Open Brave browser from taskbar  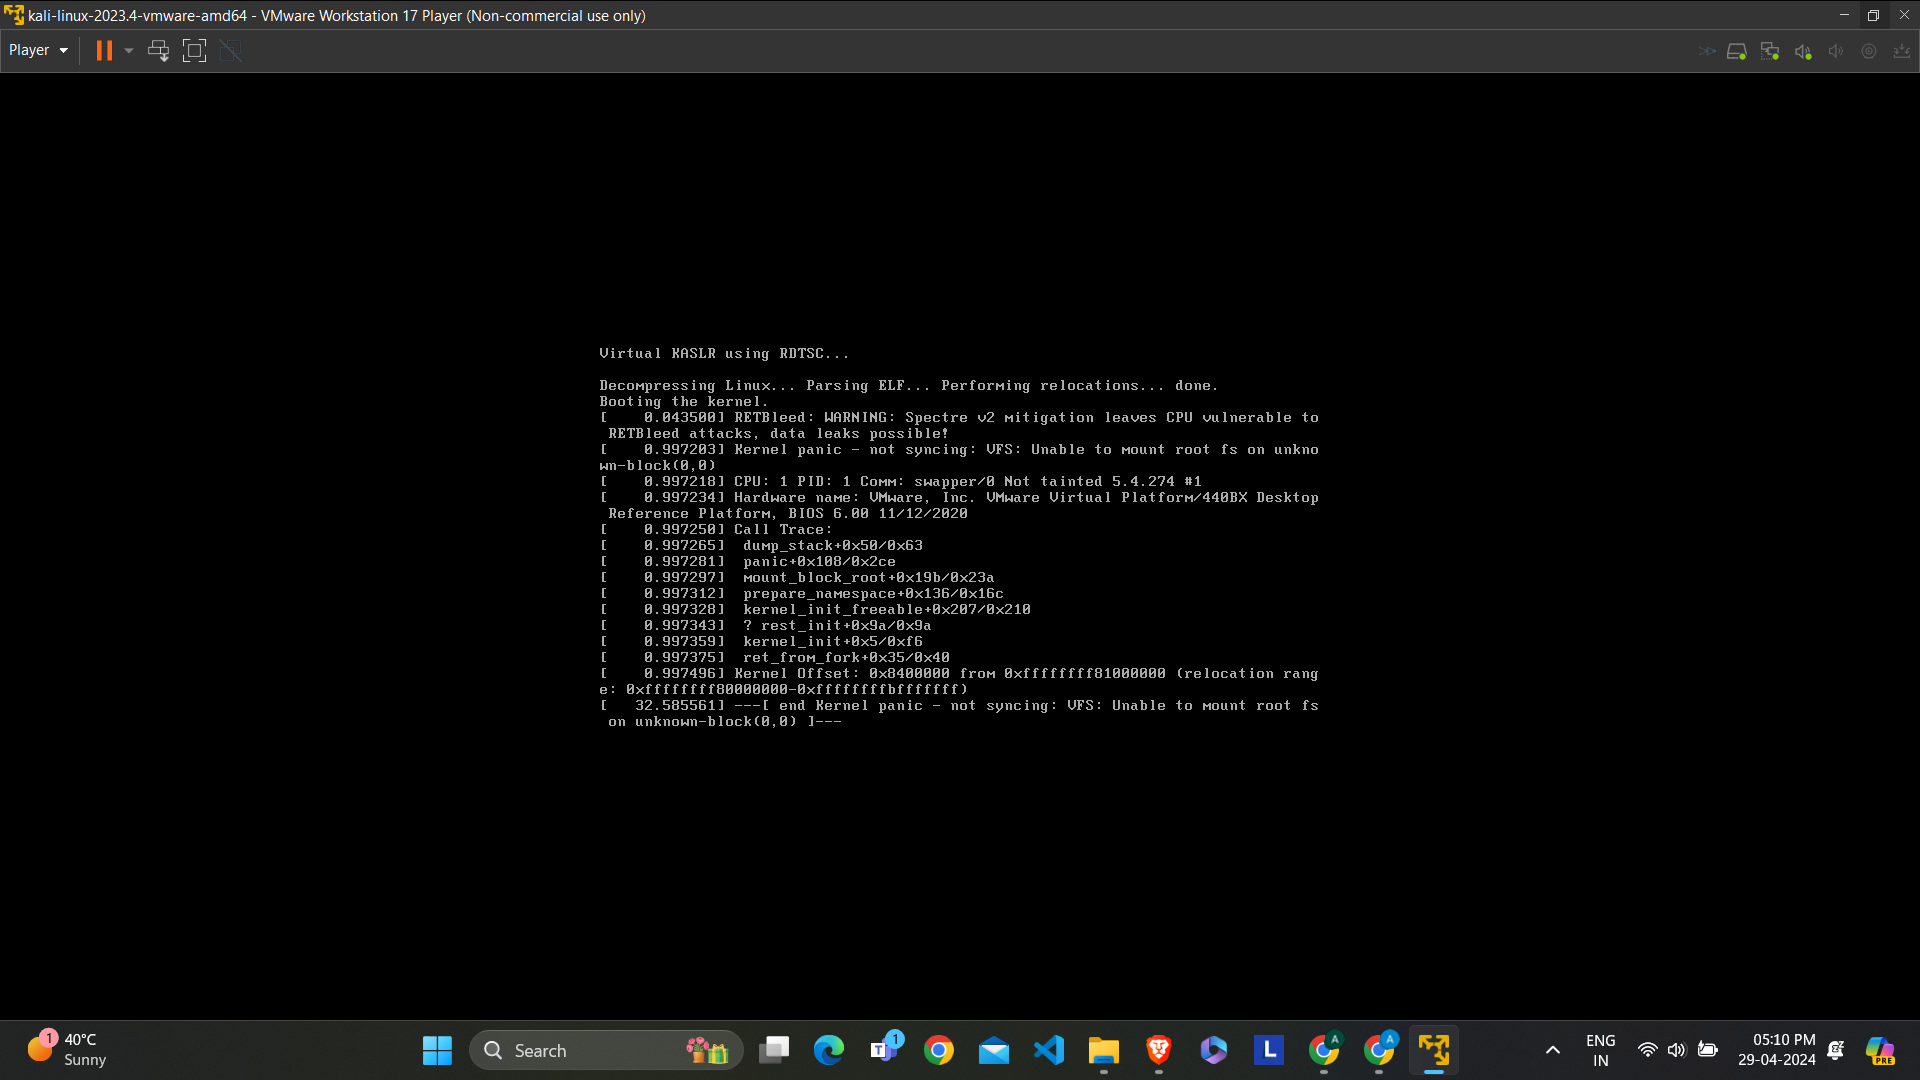[x=1159, y=1050]
